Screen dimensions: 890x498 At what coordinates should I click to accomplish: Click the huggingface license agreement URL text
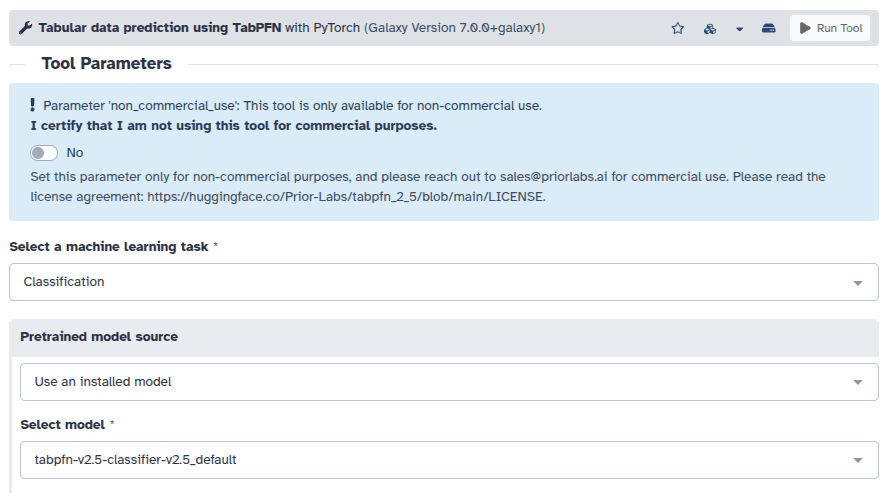pyautogui.click(x=345, y=196)
